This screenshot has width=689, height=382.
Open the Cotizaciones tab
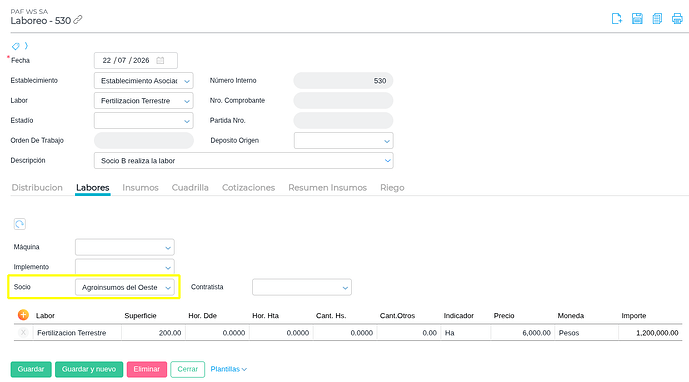(x=248, y=188)
